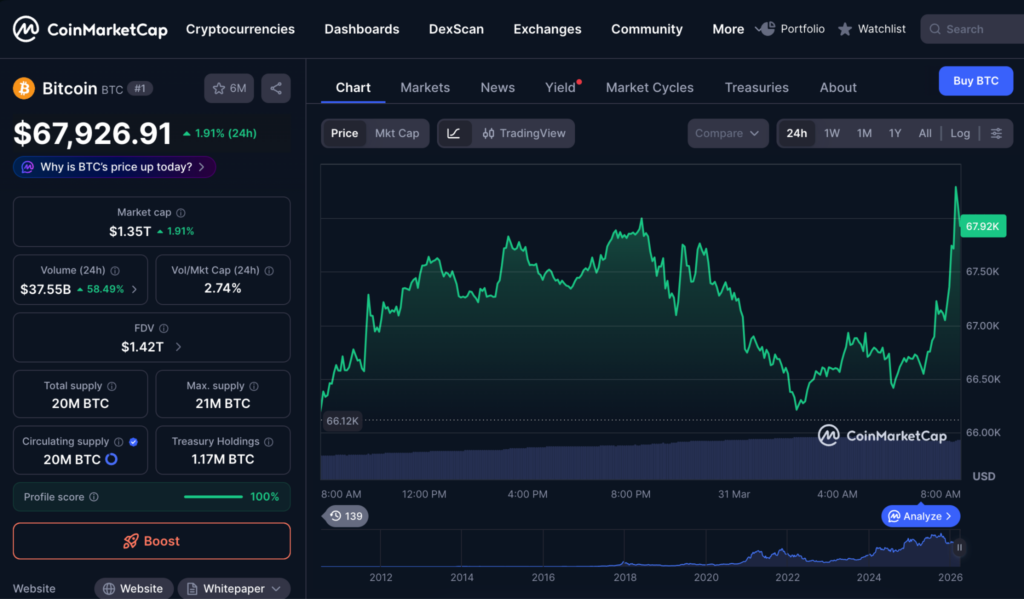Expand the FDV details chevron
Screen dimensions: 1024x599
(x=179, y=347)
